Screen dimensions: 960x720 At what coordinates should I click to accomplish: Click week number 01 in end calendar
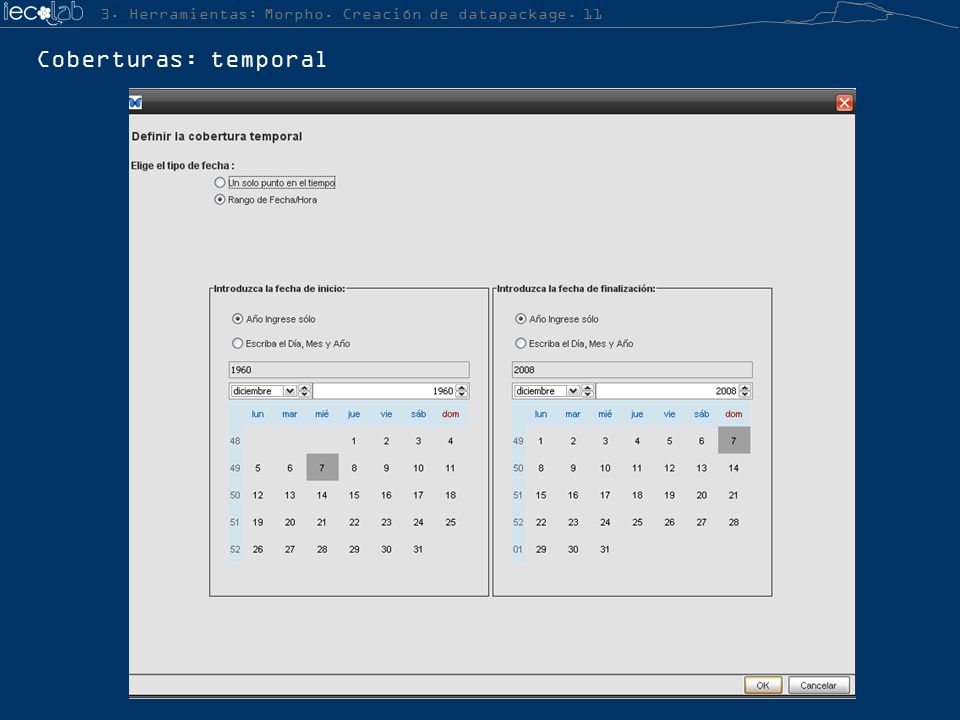click(518, 549)
